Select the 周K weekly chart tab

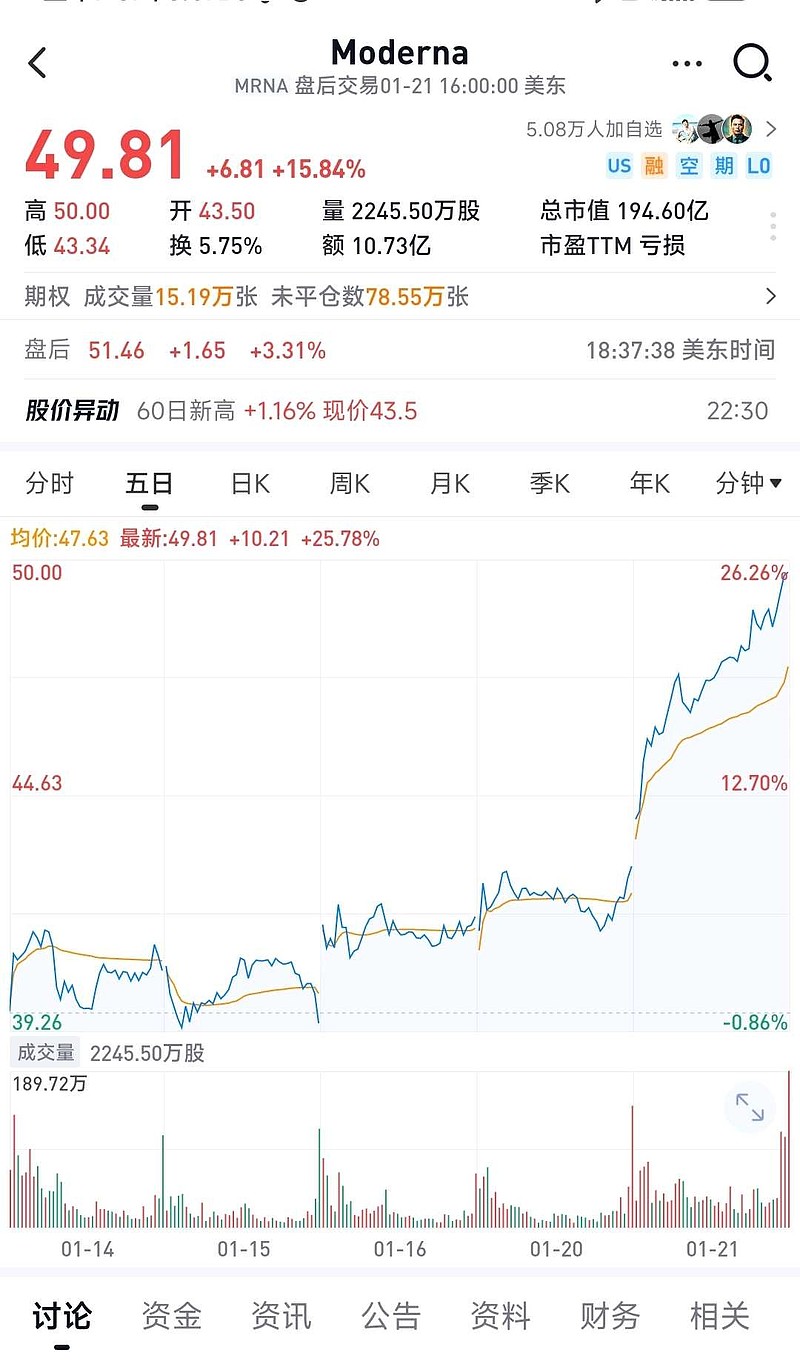coord(350,484)
